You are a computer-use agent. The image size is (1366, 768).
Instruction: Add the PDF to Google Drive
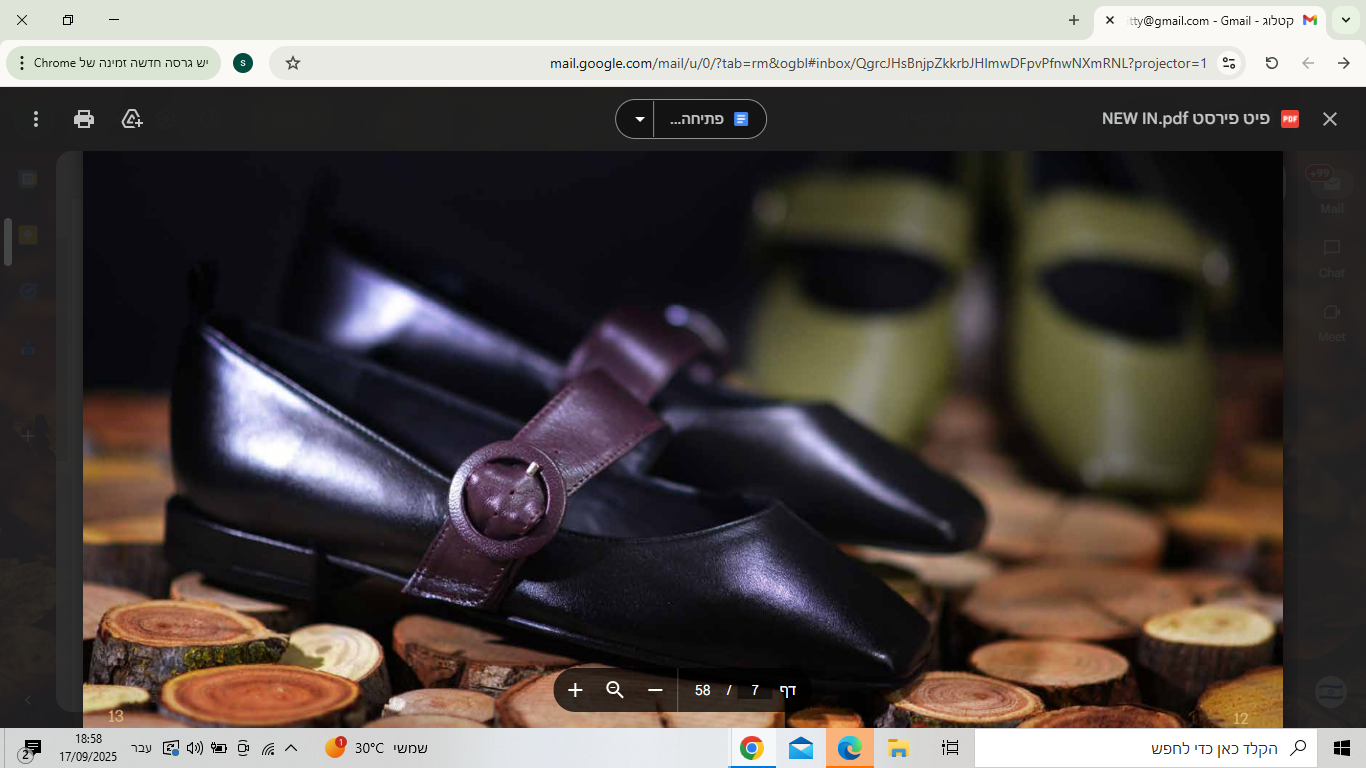click(132, 119)
